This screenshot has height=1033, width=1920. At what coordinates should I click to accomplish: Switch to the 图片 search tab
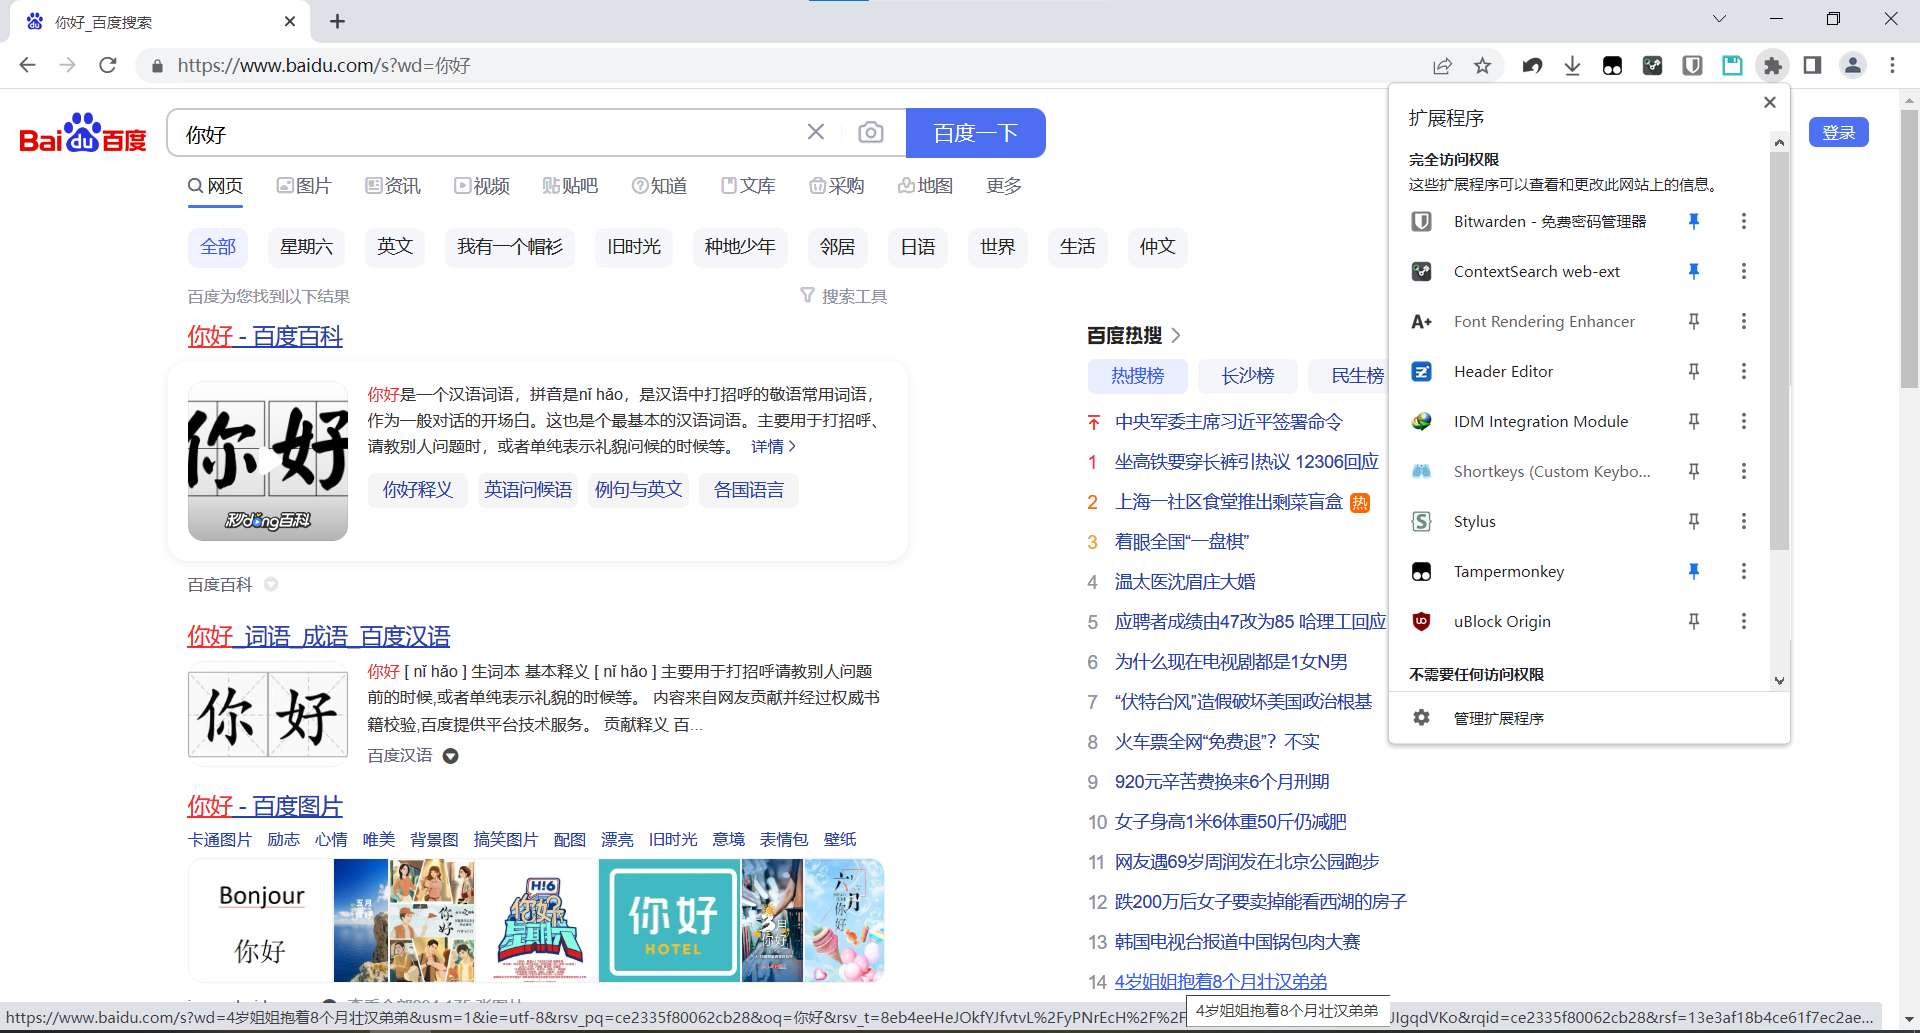point(304,186)
